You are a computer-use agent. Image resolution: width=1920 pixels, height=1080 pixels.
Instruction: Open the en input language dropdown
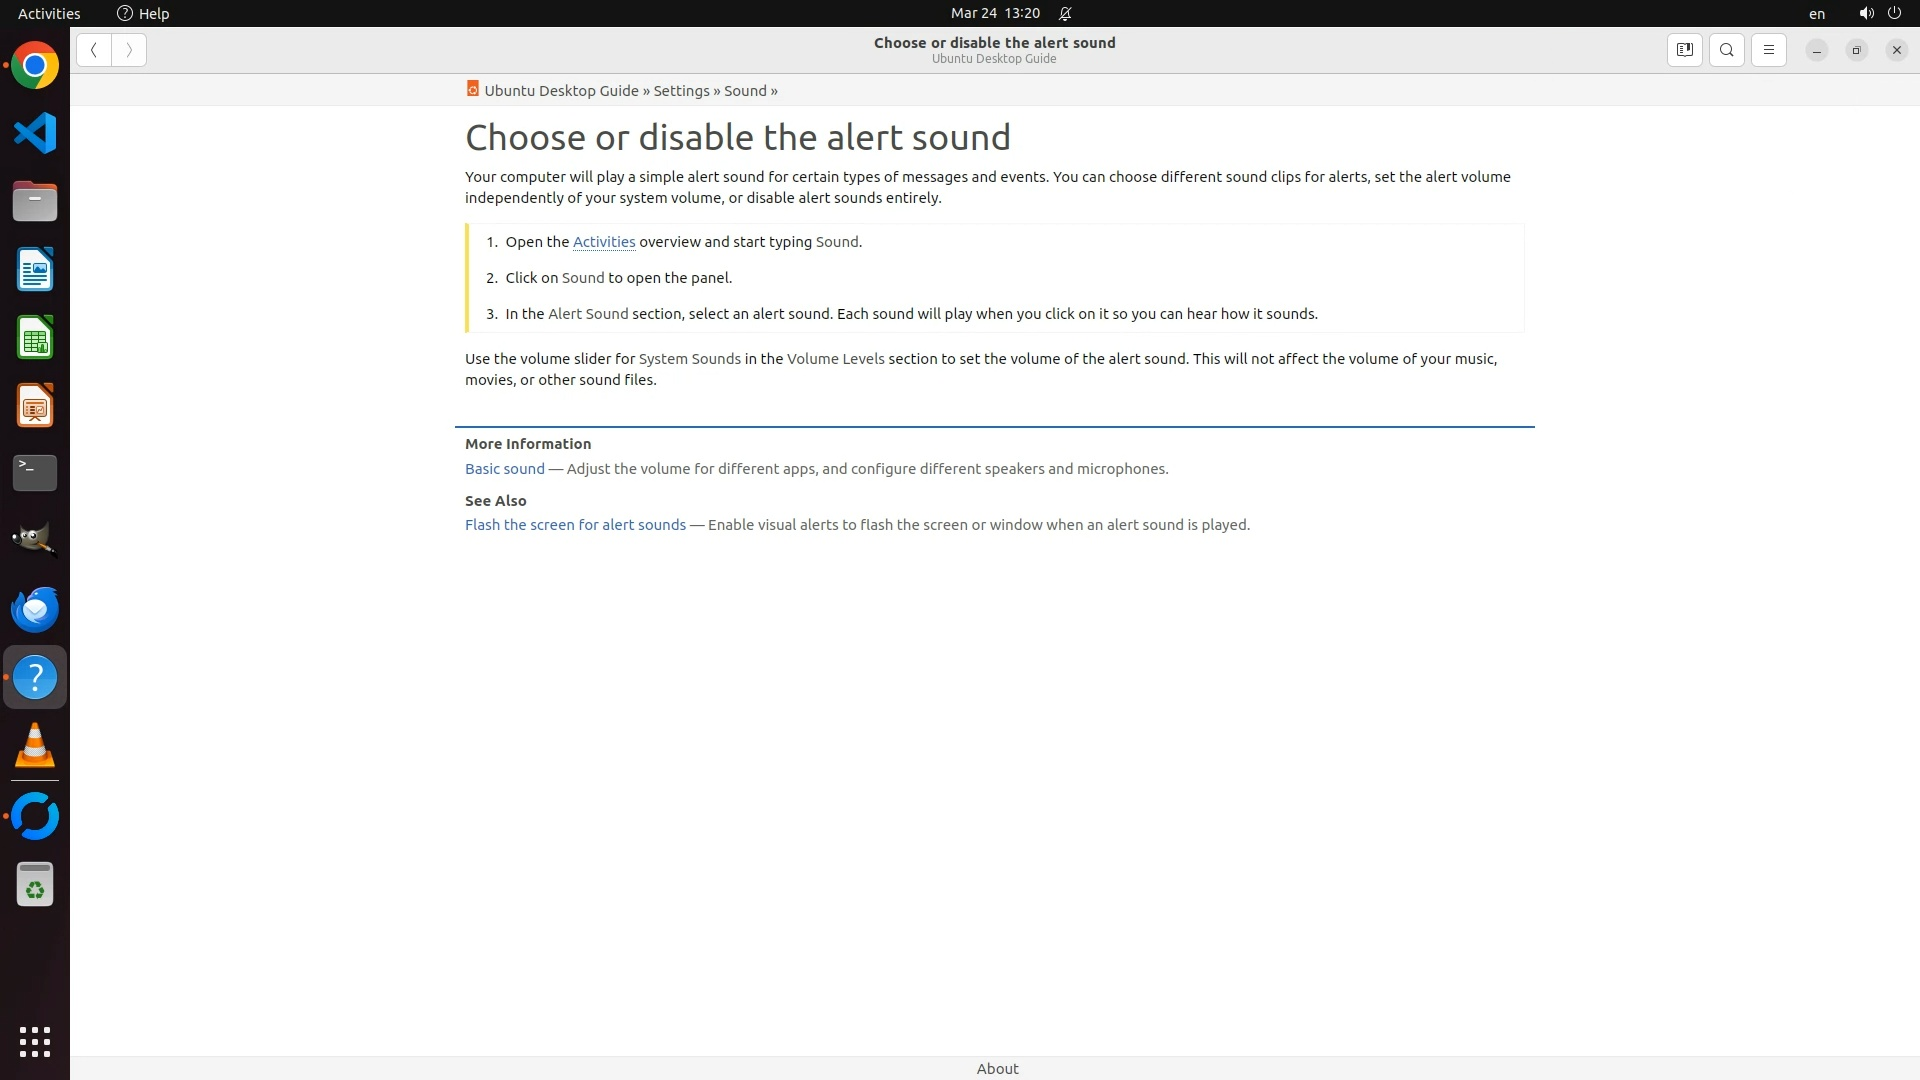pyautogui.click(x=1816, y=13)
